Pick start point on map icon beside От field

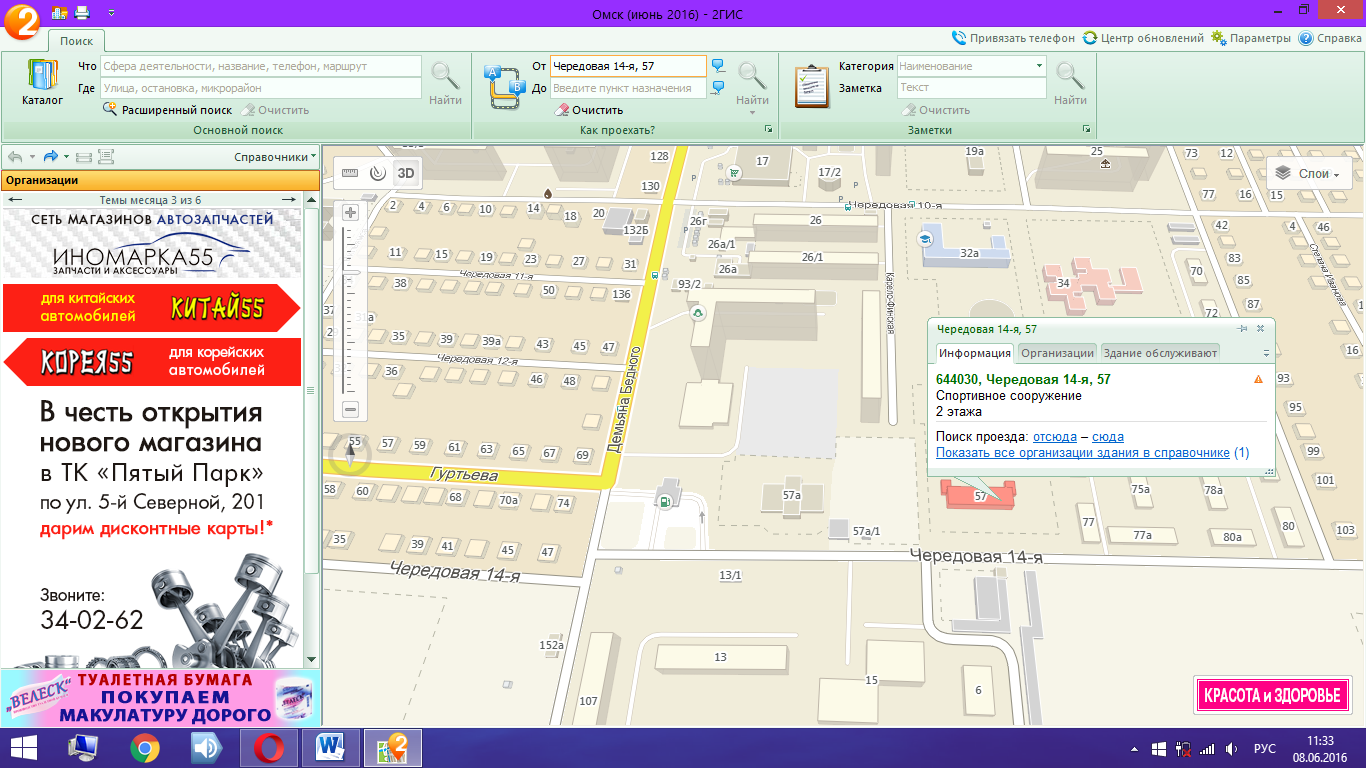[718, 66]
